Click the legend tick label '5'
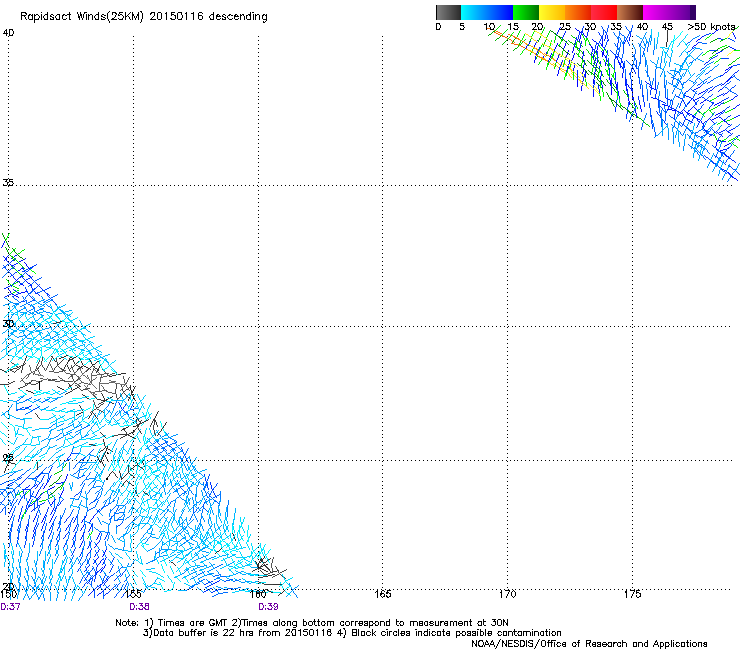 tap(462, 26)
